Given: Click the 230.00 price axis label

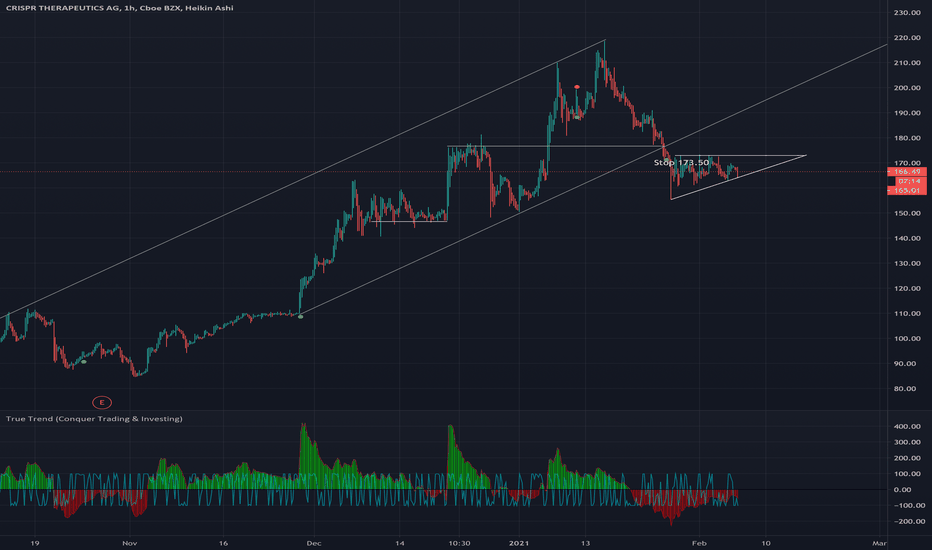Looking at the screenshot, I should click(x=907, y=12).
